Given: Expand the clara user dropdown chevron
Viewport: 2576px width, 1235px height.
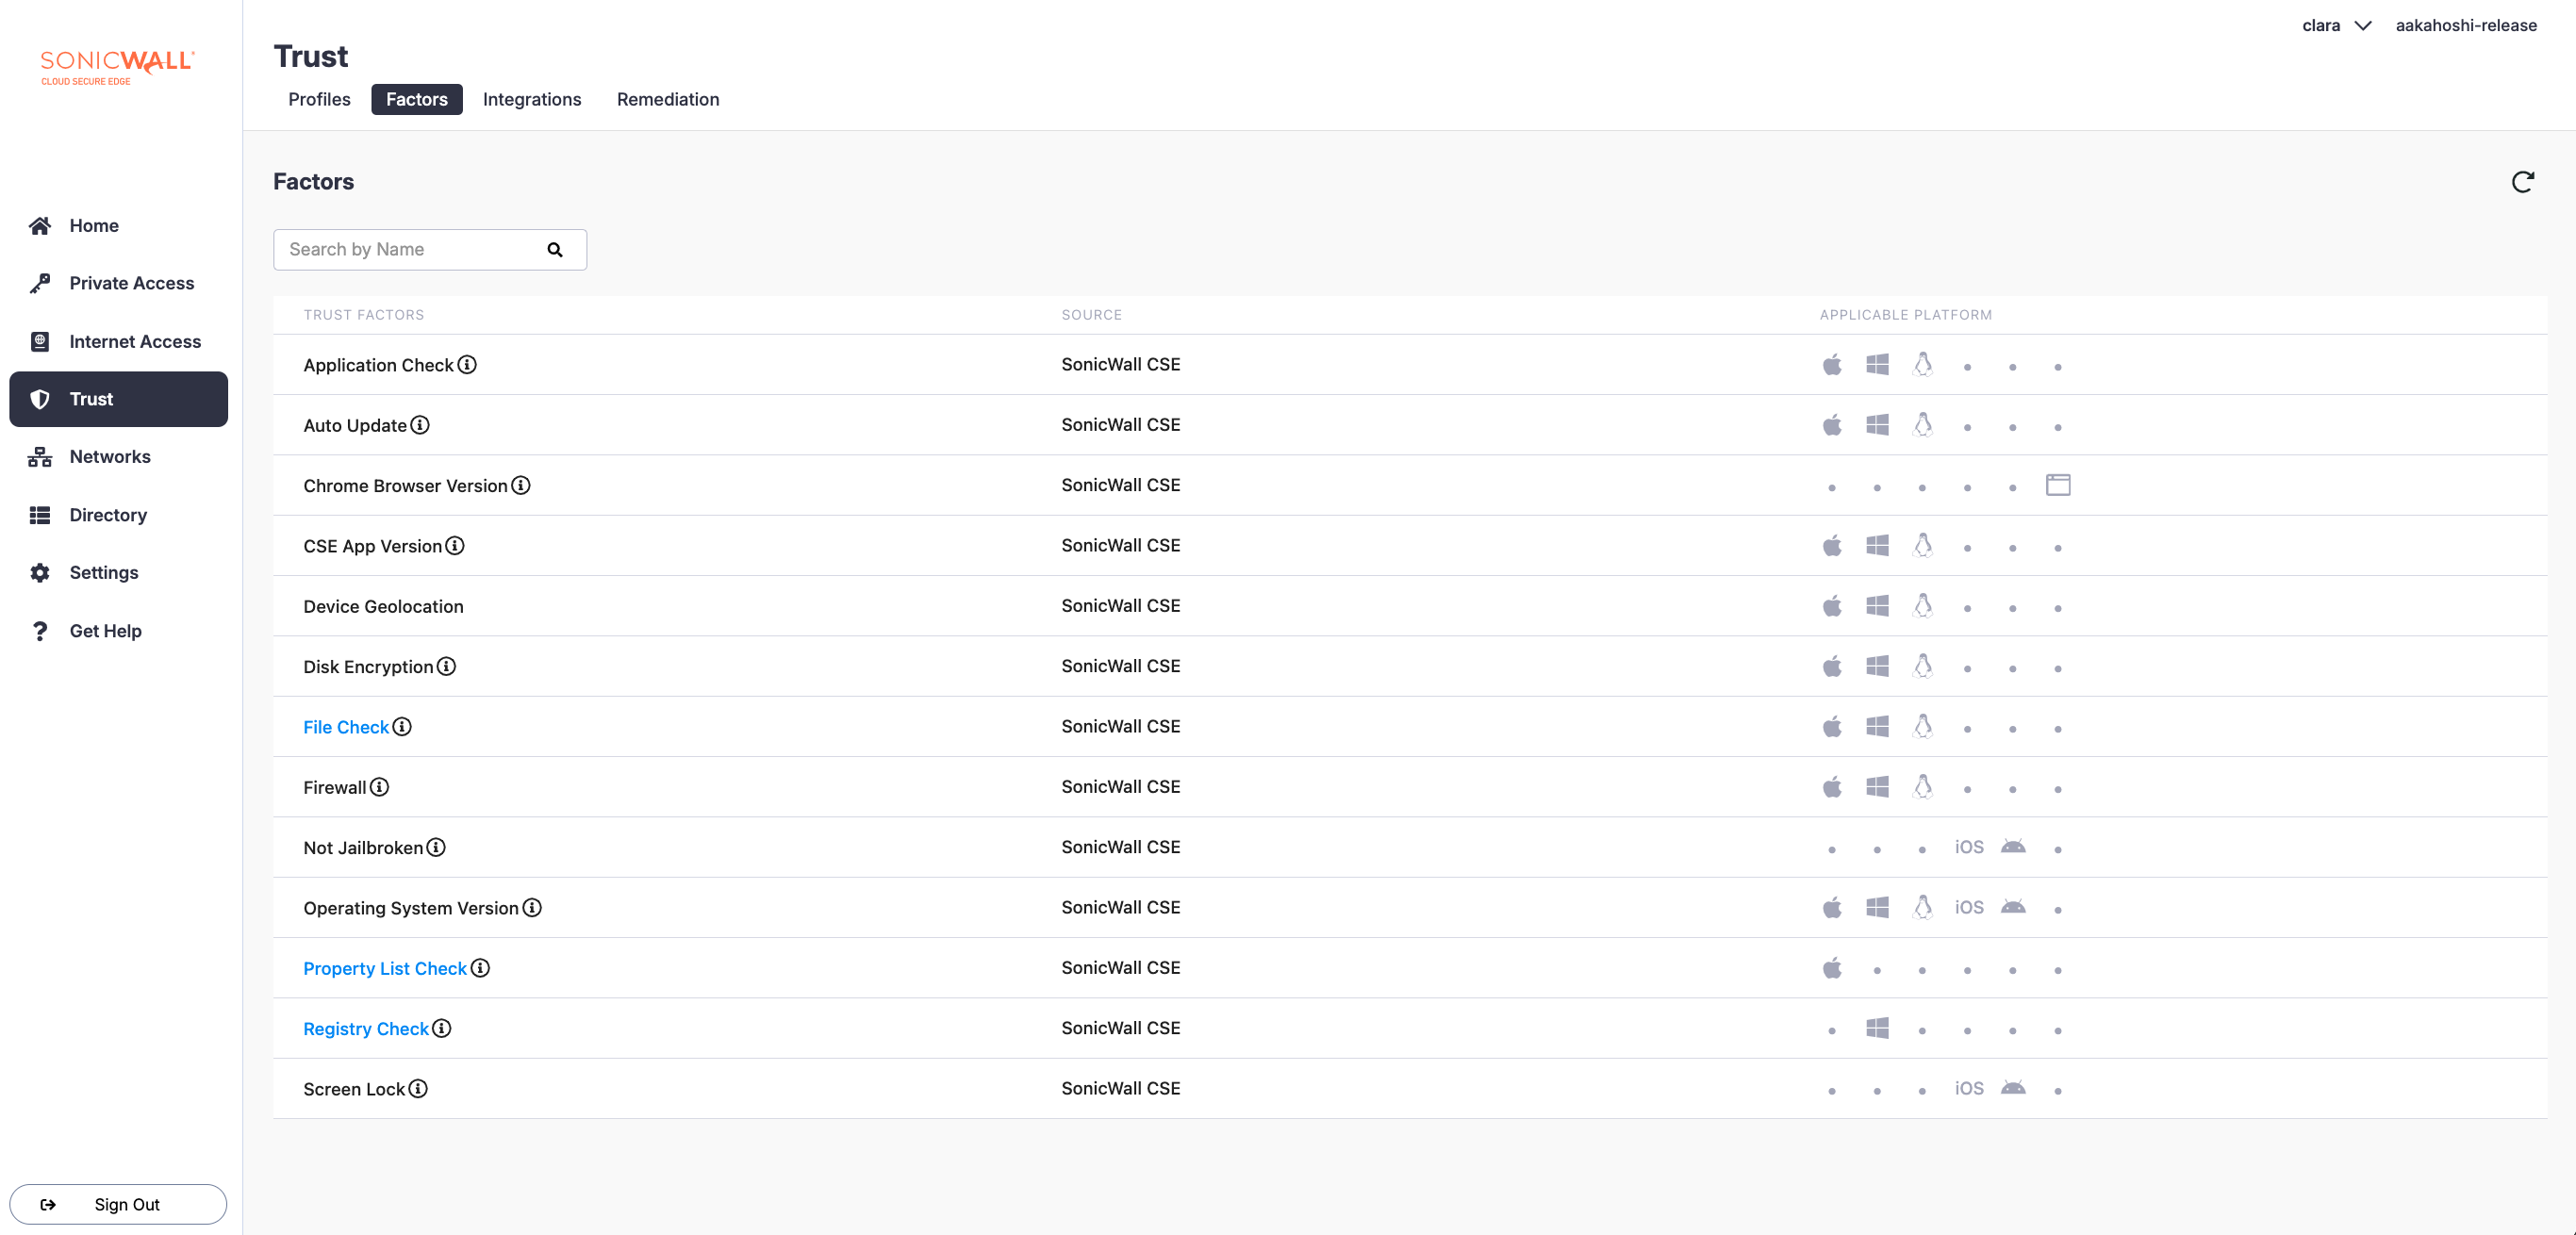Looking at the screenshot, I should point(2363,26).
